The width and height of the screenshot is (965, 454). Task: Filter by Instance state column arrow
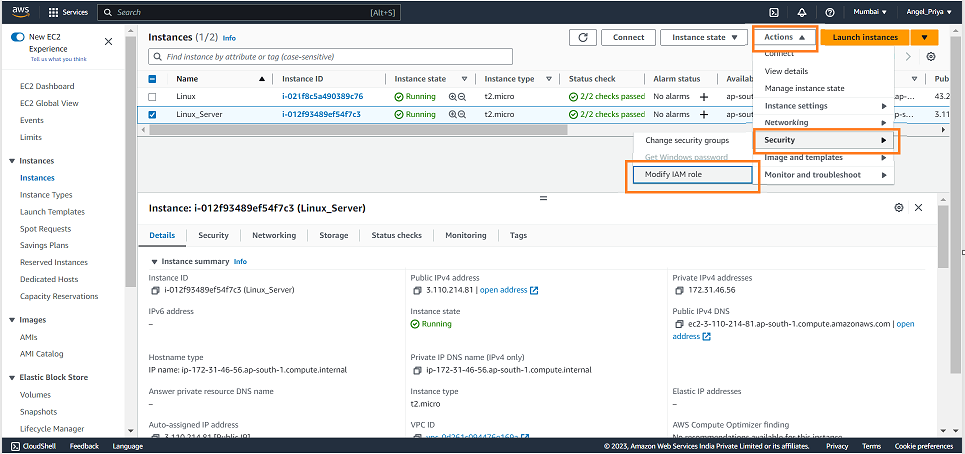pos(465,79)
